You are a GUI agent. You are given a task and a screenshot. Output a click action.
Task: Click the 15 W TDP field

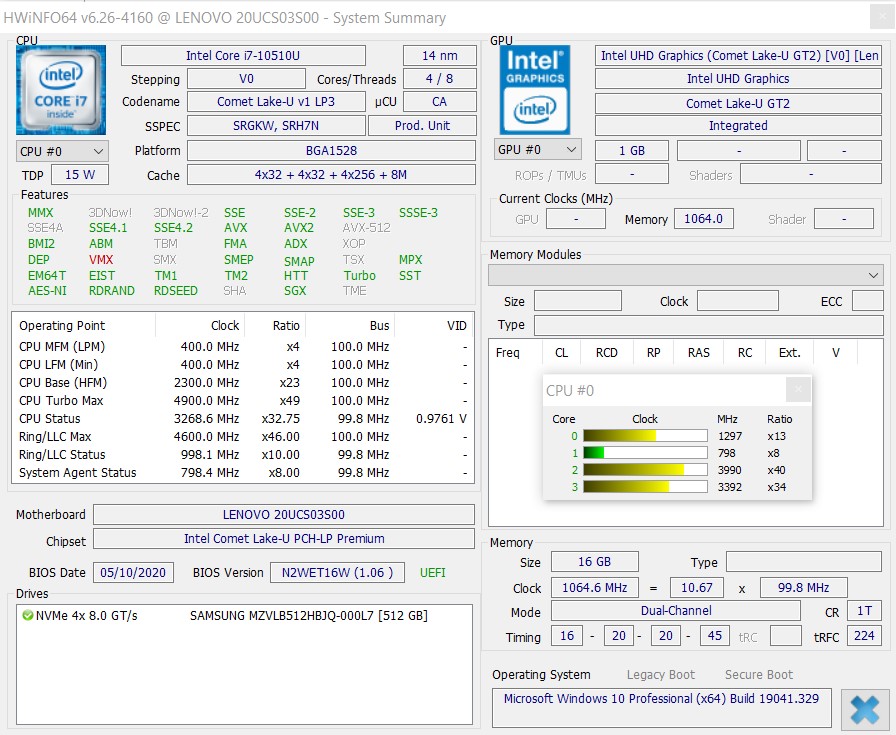tap(80, 175)
